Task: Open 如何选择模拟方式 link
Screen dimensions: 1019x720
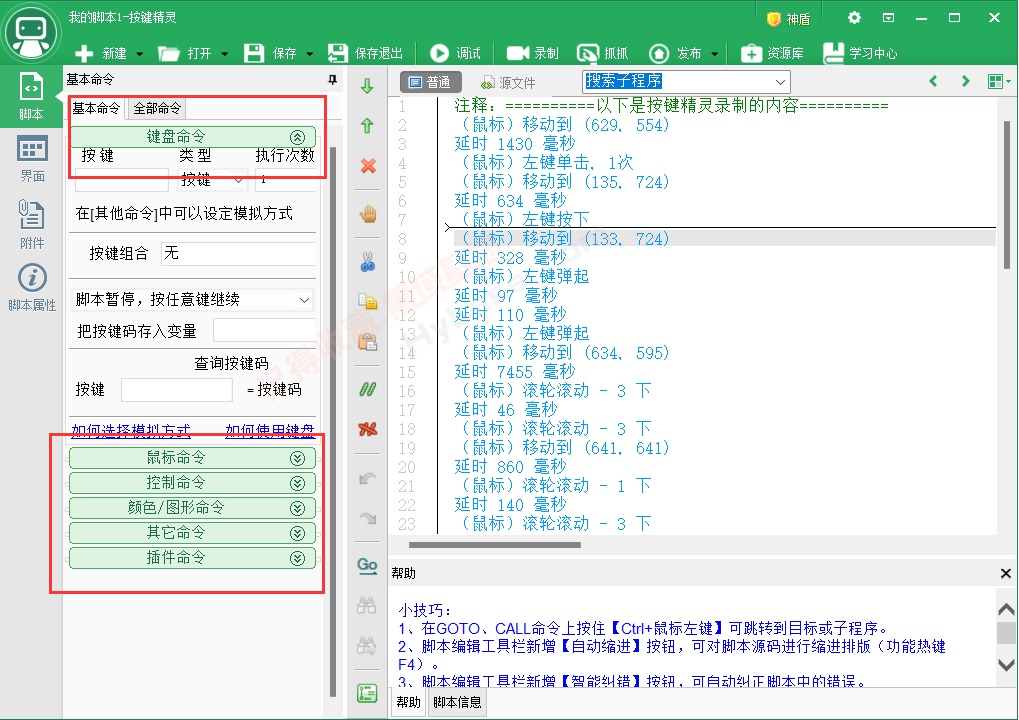Action: click(x=131, y=431)
